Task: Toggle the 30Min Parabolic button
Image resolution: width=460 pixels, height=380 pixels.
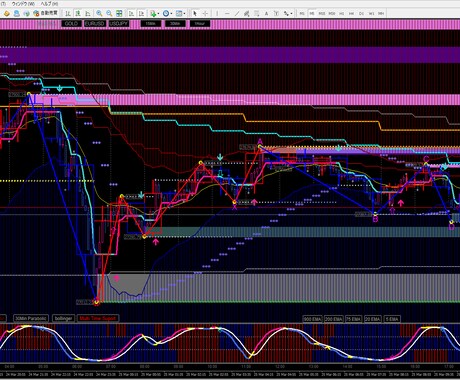Action: [31, 318]
